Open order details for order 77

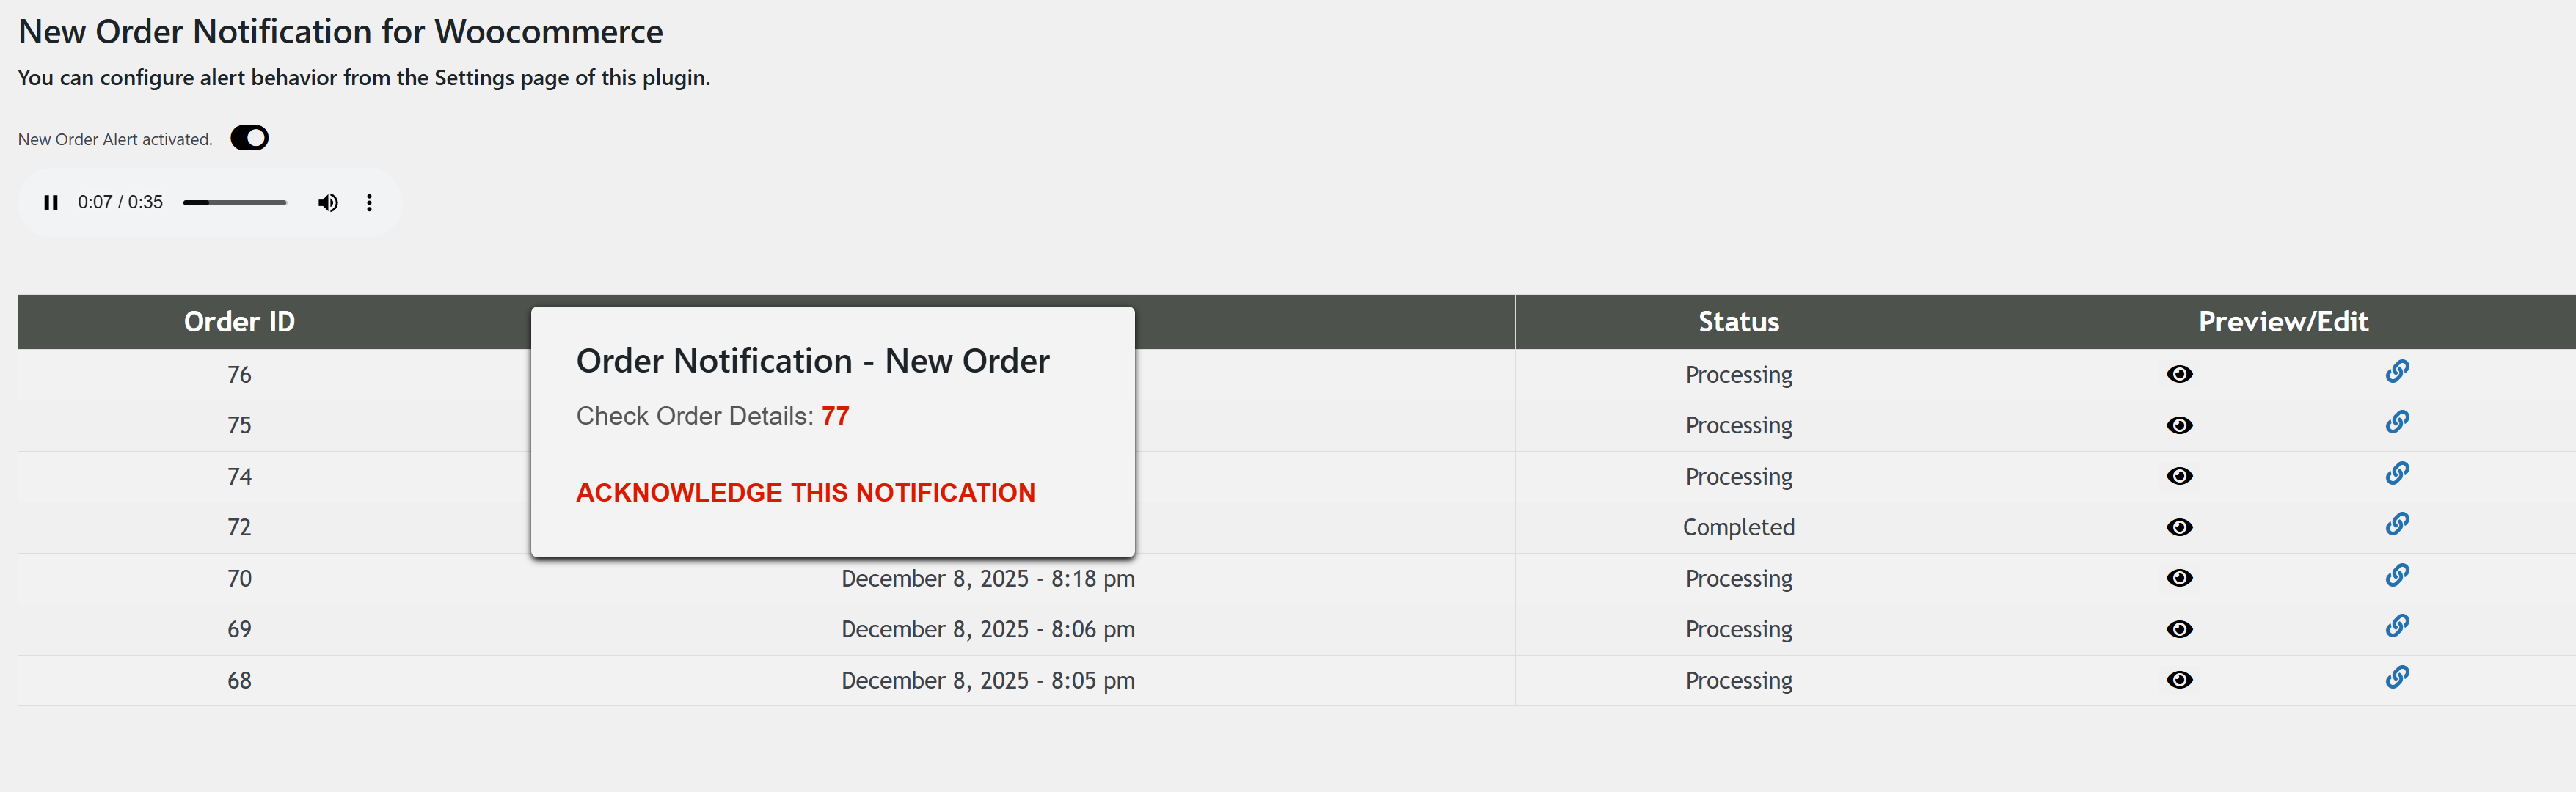(835, 415)
